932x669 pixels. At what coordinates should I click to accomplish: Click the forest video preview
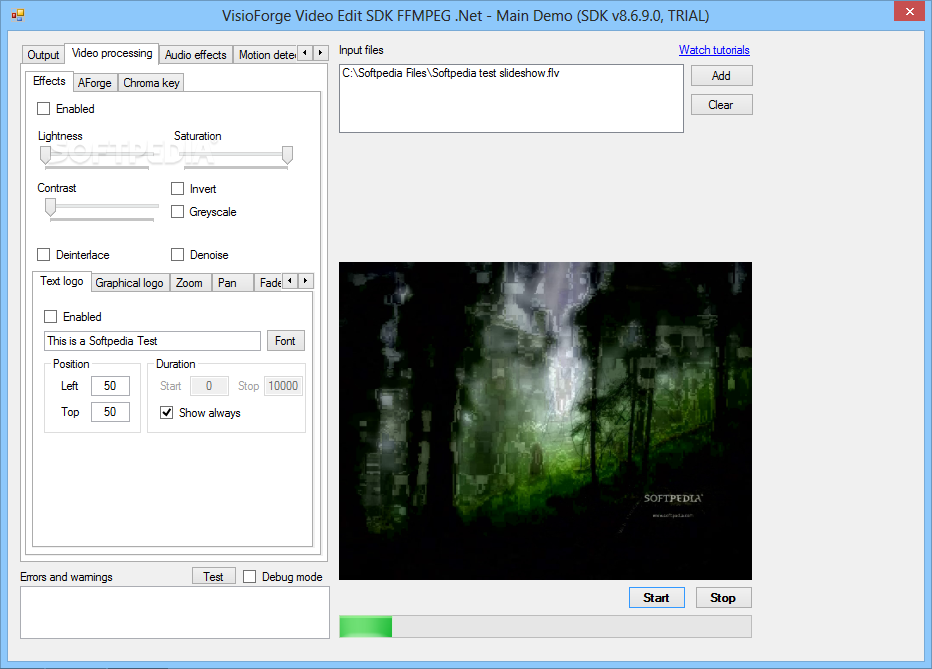click(x=545, y=421)
